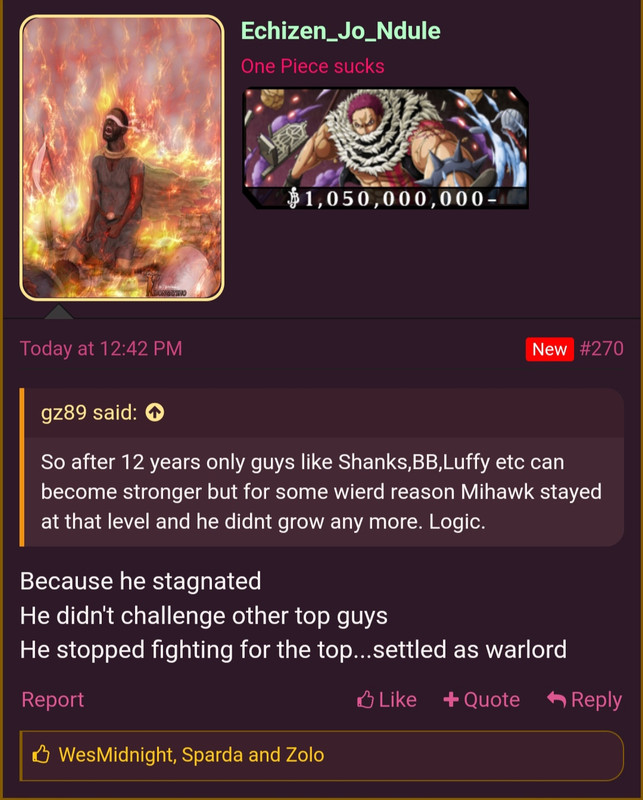Screen dimensions: 643x800
Task: Jump to gz89's original post arrow icon
Action: [x=155, y=412]
